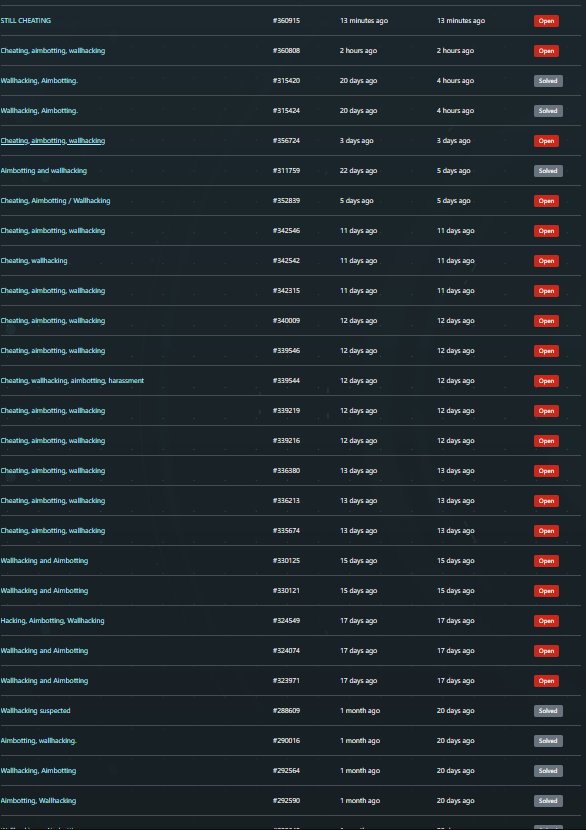Open Hacking, Aimbotting, Wallhacking ticket
Image resolution: width=586 pixels, height=830 pixels.
click(x=52, y=620)
